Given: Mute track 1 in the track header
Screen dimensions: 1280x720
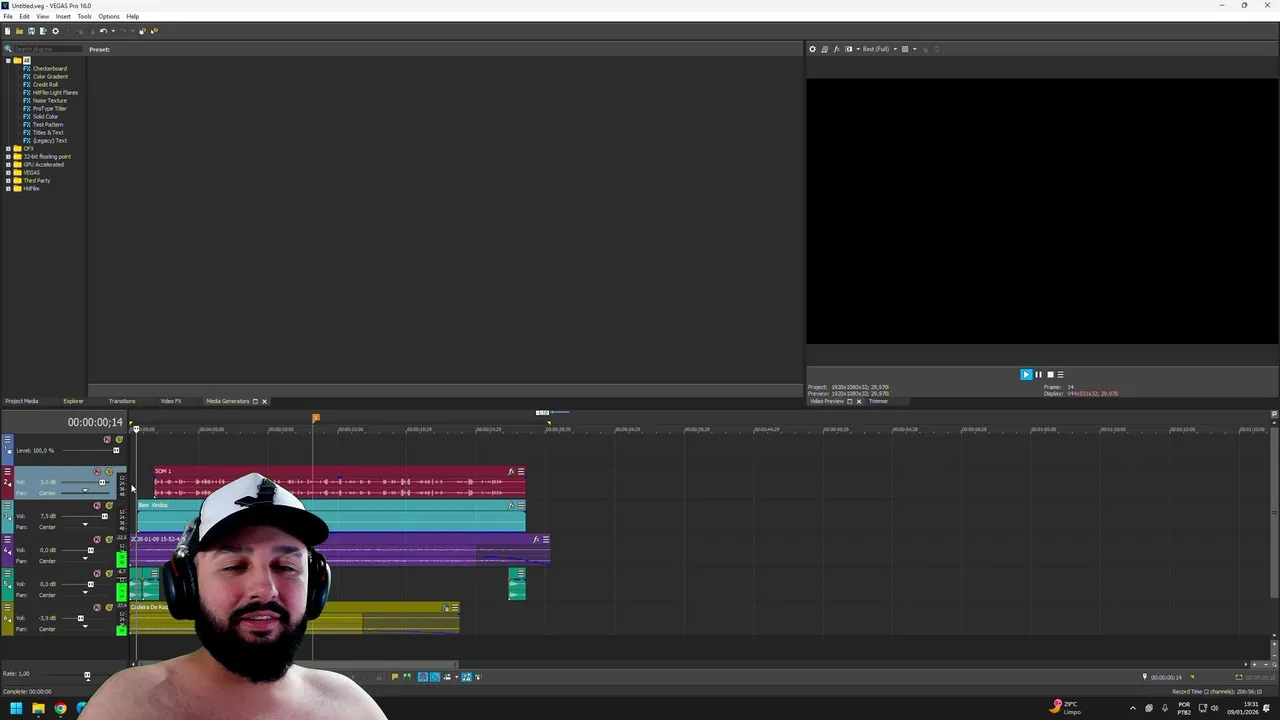Looking at the screenshot, I should [107, 439].
